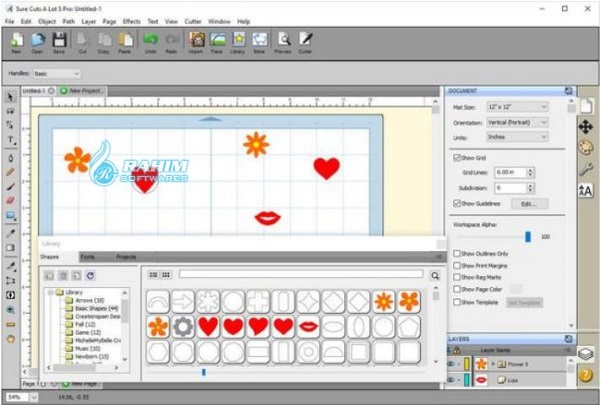Click the yellow Flower layer color swatch
Image resolution: width=600 pixels, height=405 pixels.
point(467,364)
